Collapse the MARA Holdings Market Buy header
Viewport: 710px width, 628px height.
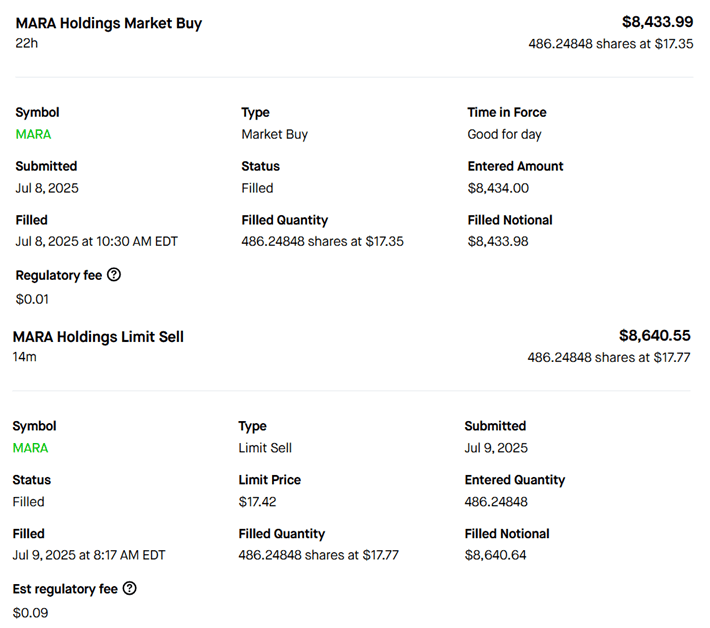click(109, 23)
